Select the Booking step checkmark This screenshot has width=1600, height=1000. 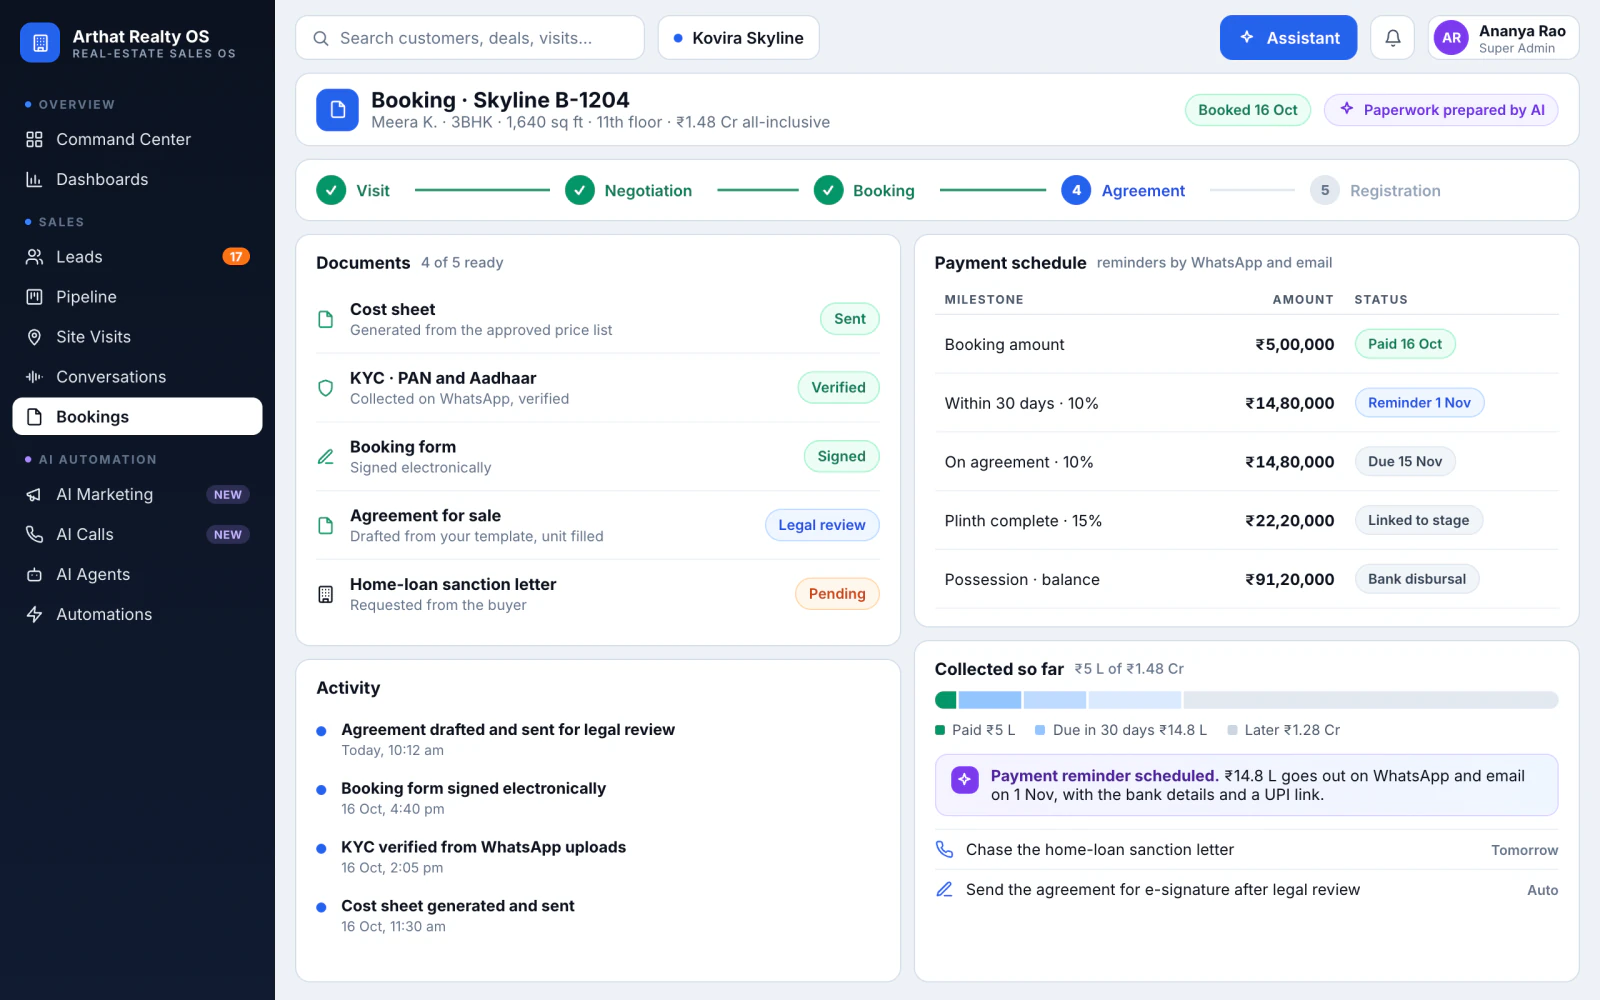tap(828, 190)
